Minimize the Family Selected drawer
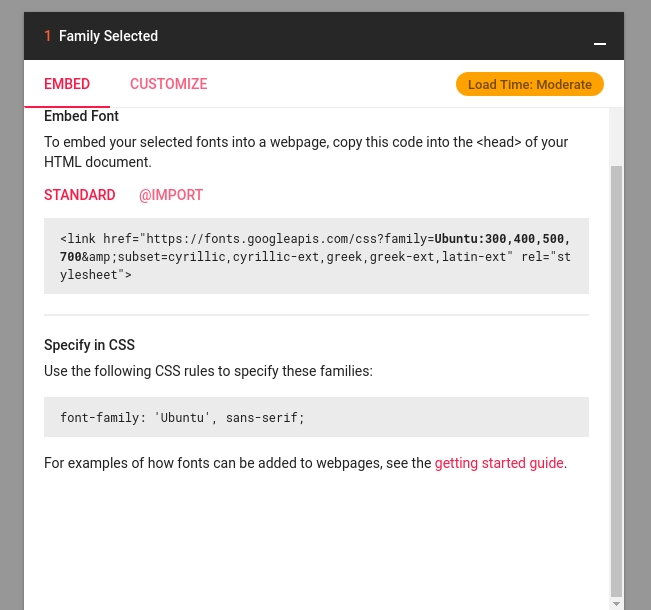The width and height of the screenshot is (651, 610). click(x=600, y=43)
